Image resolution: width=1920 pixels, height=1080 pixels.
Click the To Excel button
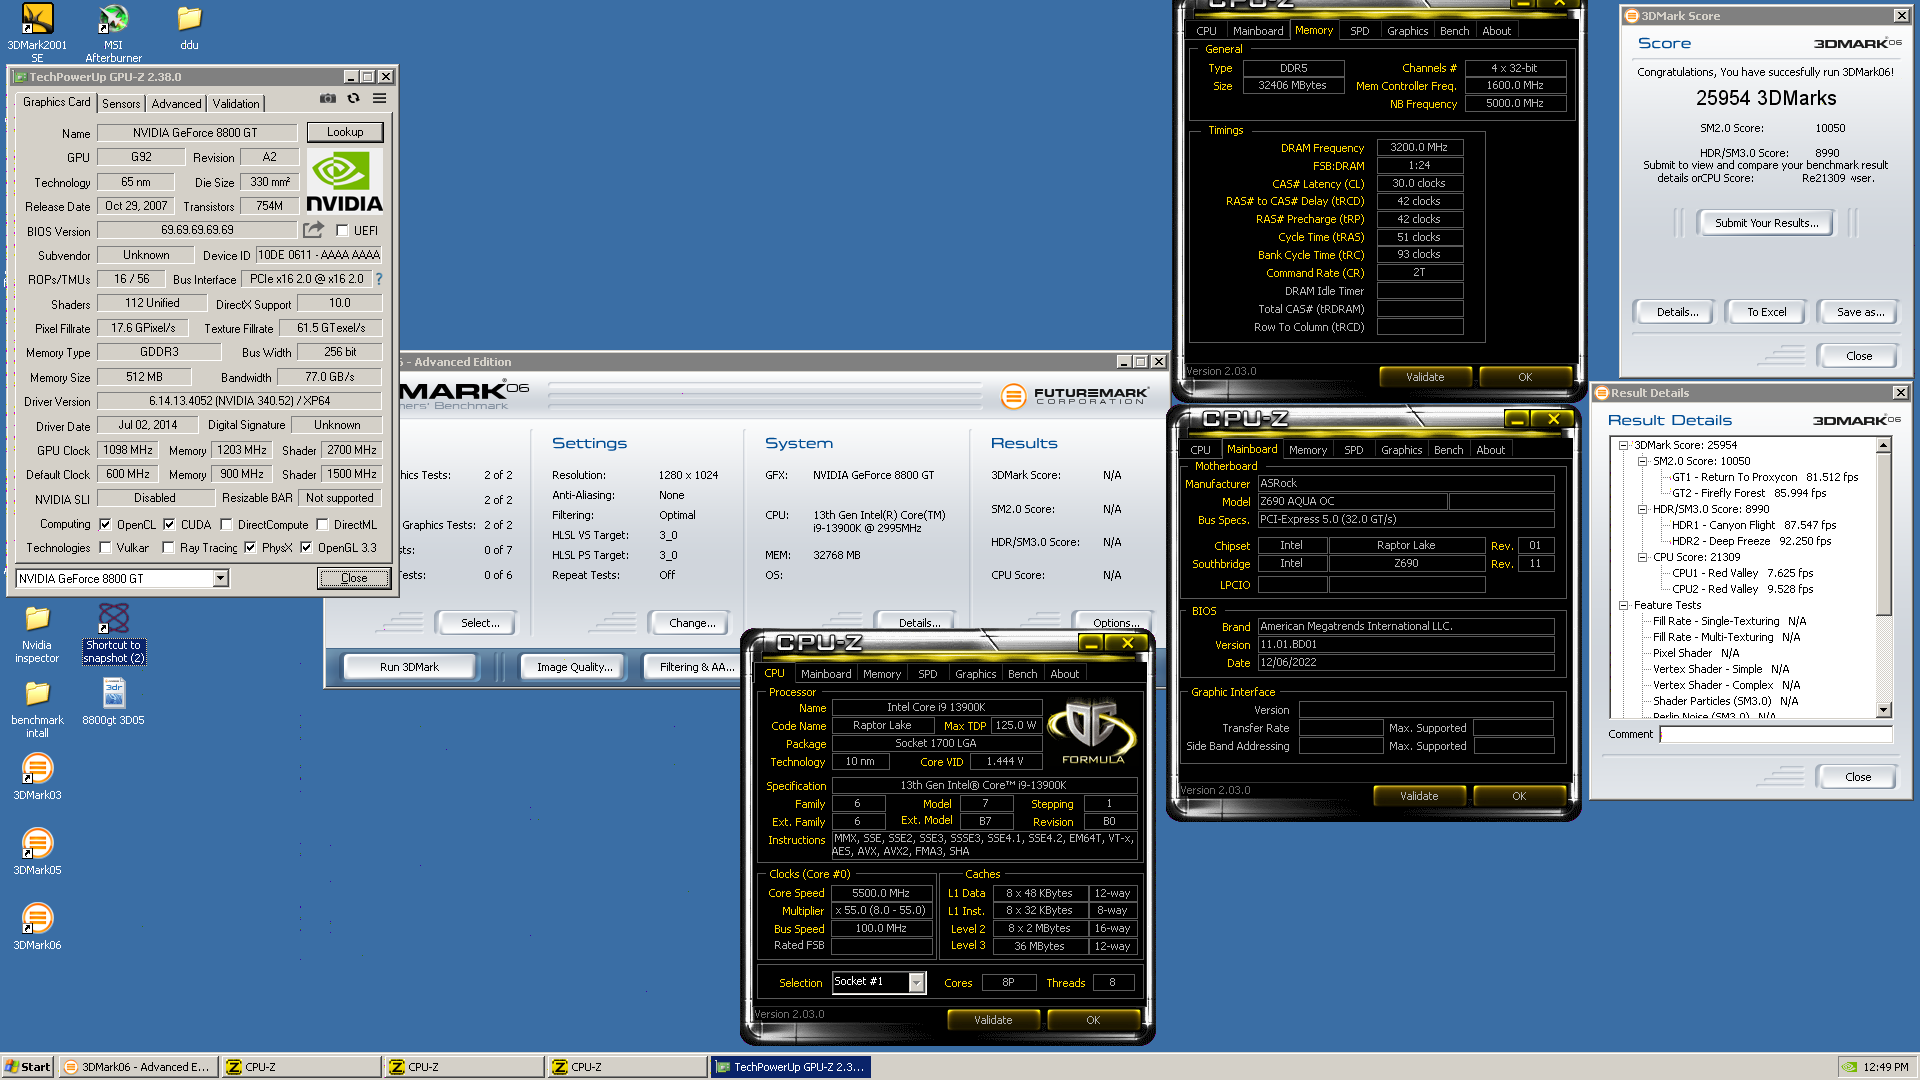(1766, 312)
